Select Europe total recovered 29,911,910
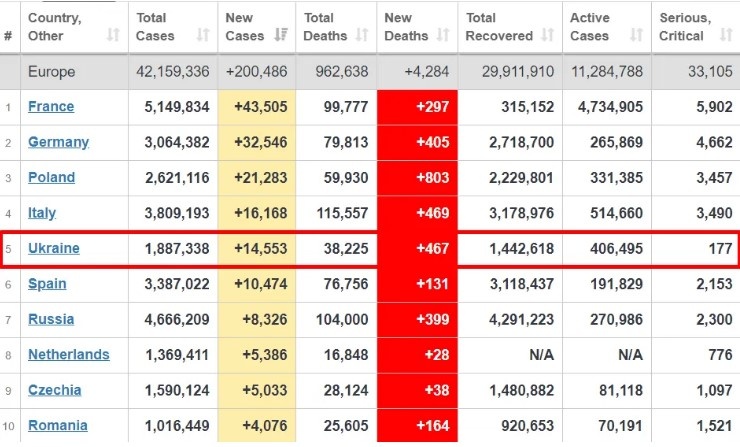The width and height of the screenshot is (740, 447). coord(518,72)
